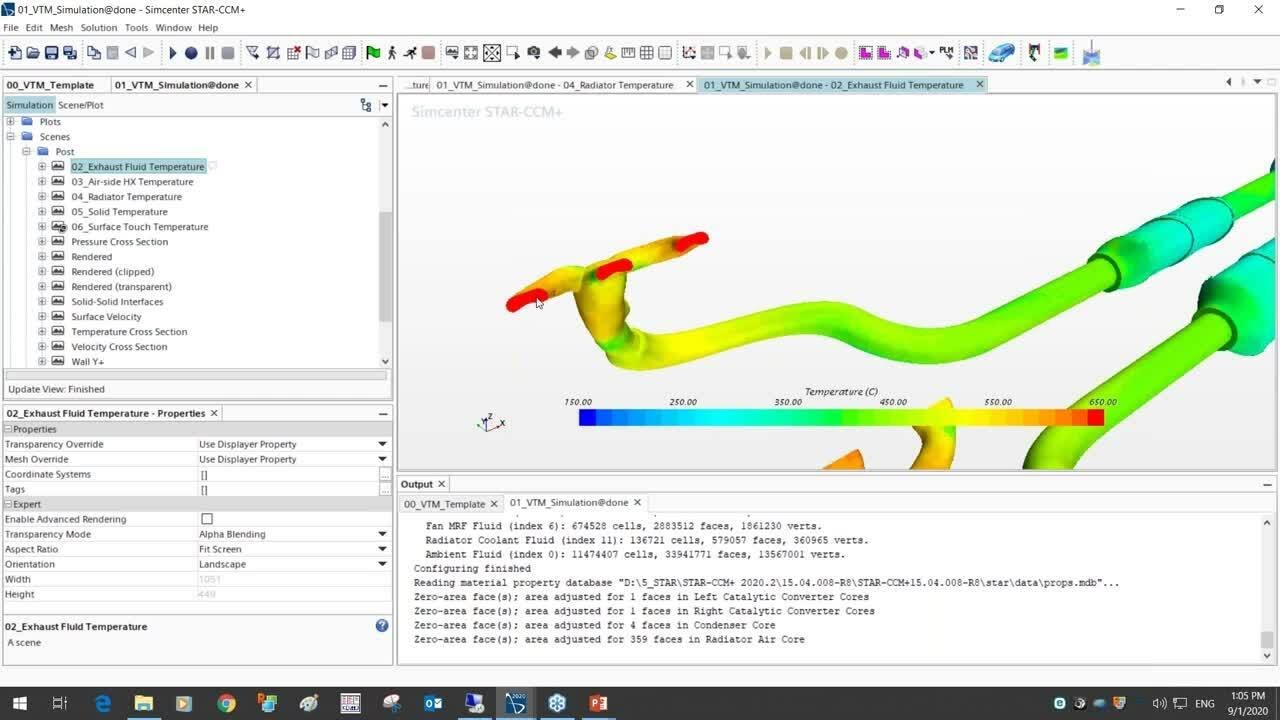Click the green Initialize Meshing flag icon

[x=373, y=53]
